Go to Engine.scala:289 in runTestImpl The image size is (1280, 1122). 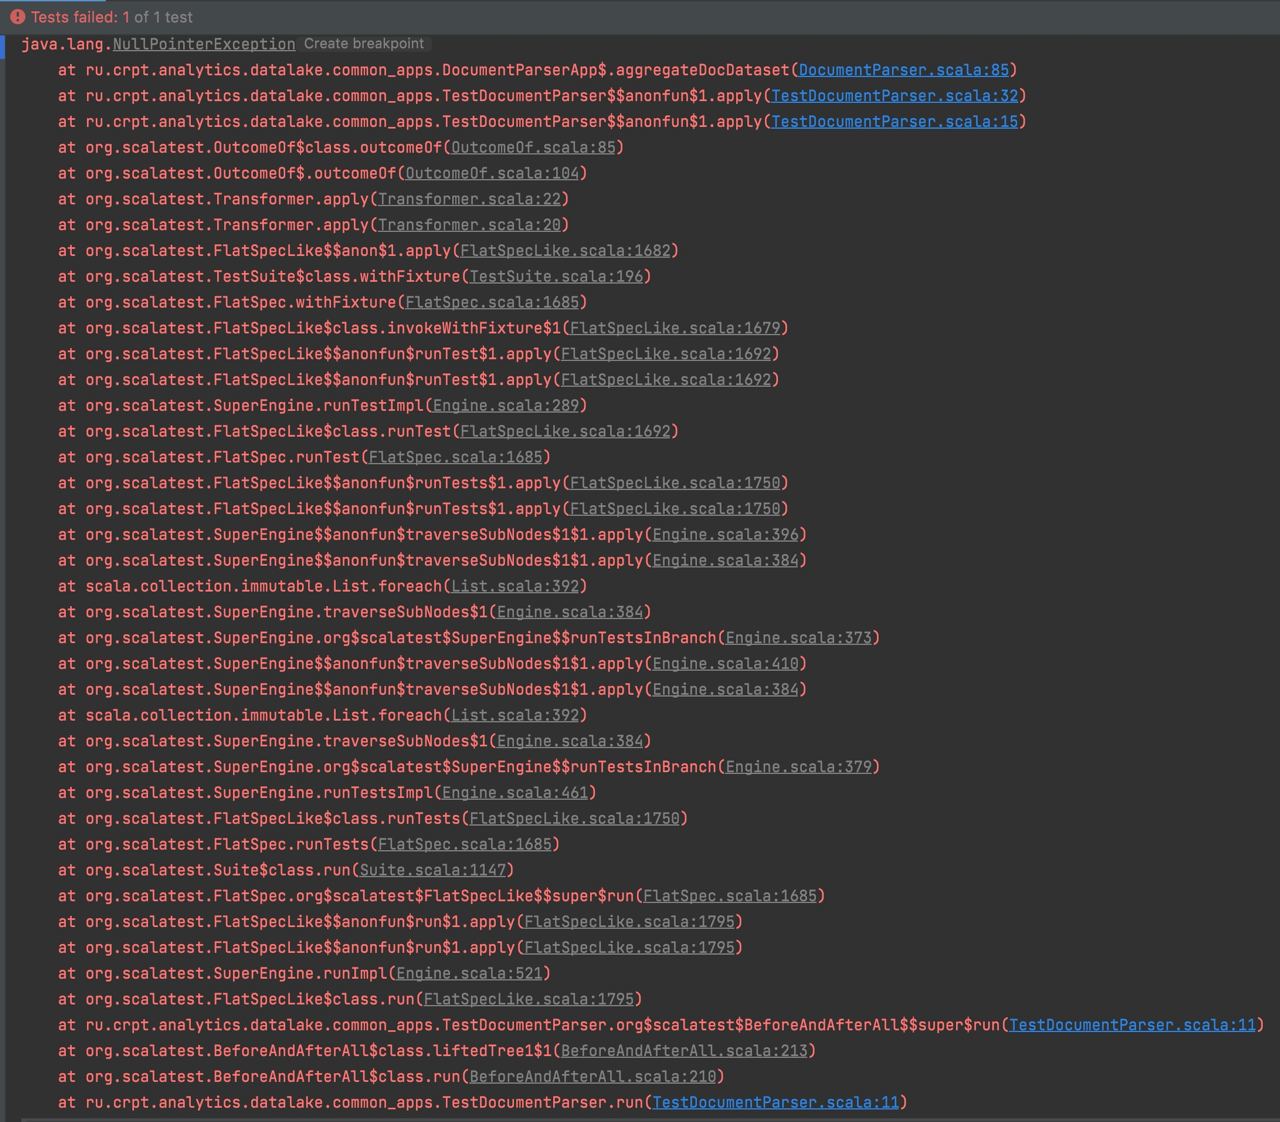click(x=506, y=406)
